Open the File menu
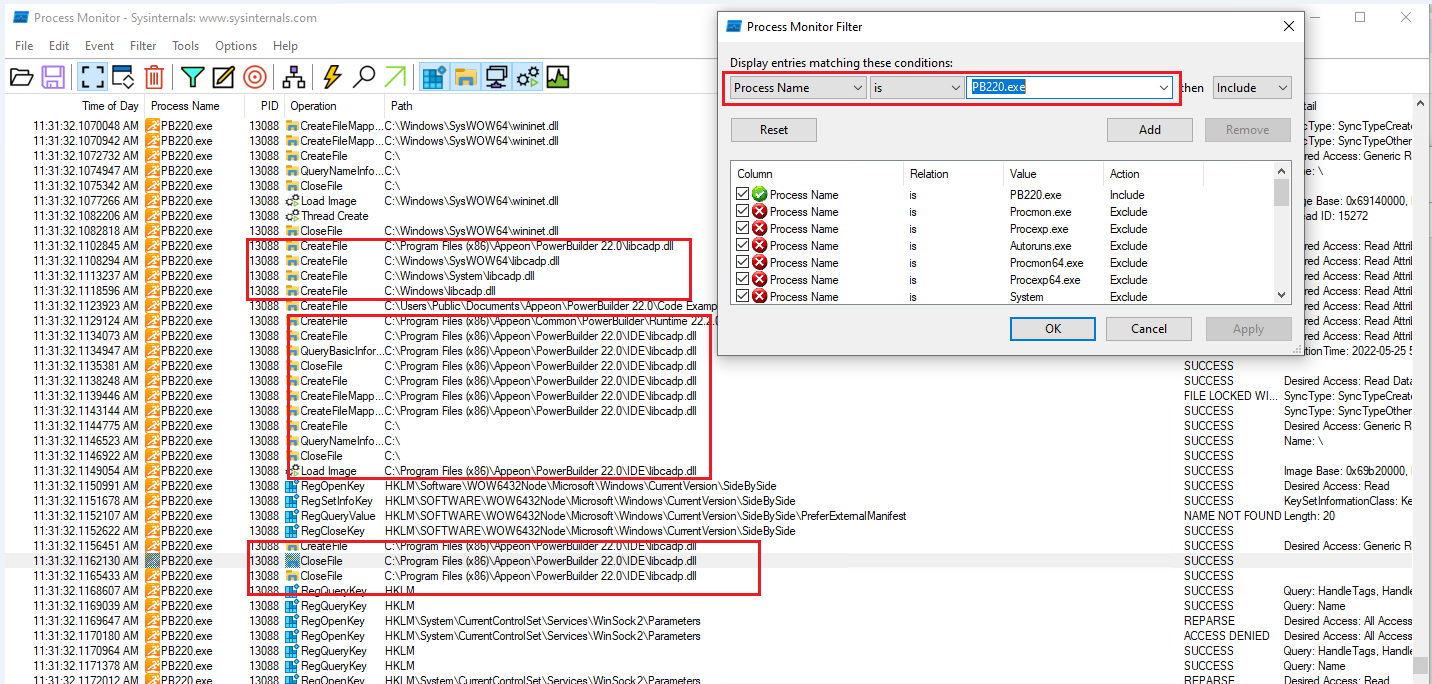 tap(24, 46)
